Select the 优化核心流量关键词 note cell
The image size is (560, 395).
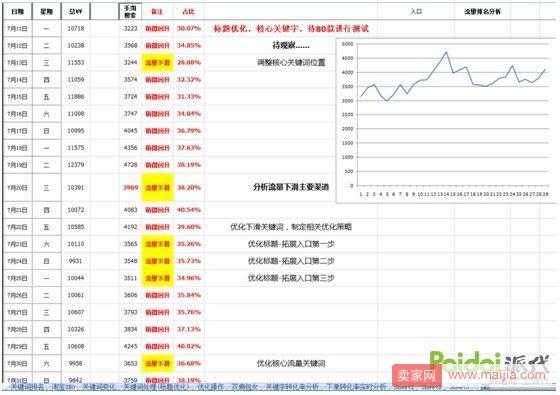pos(291,363)
